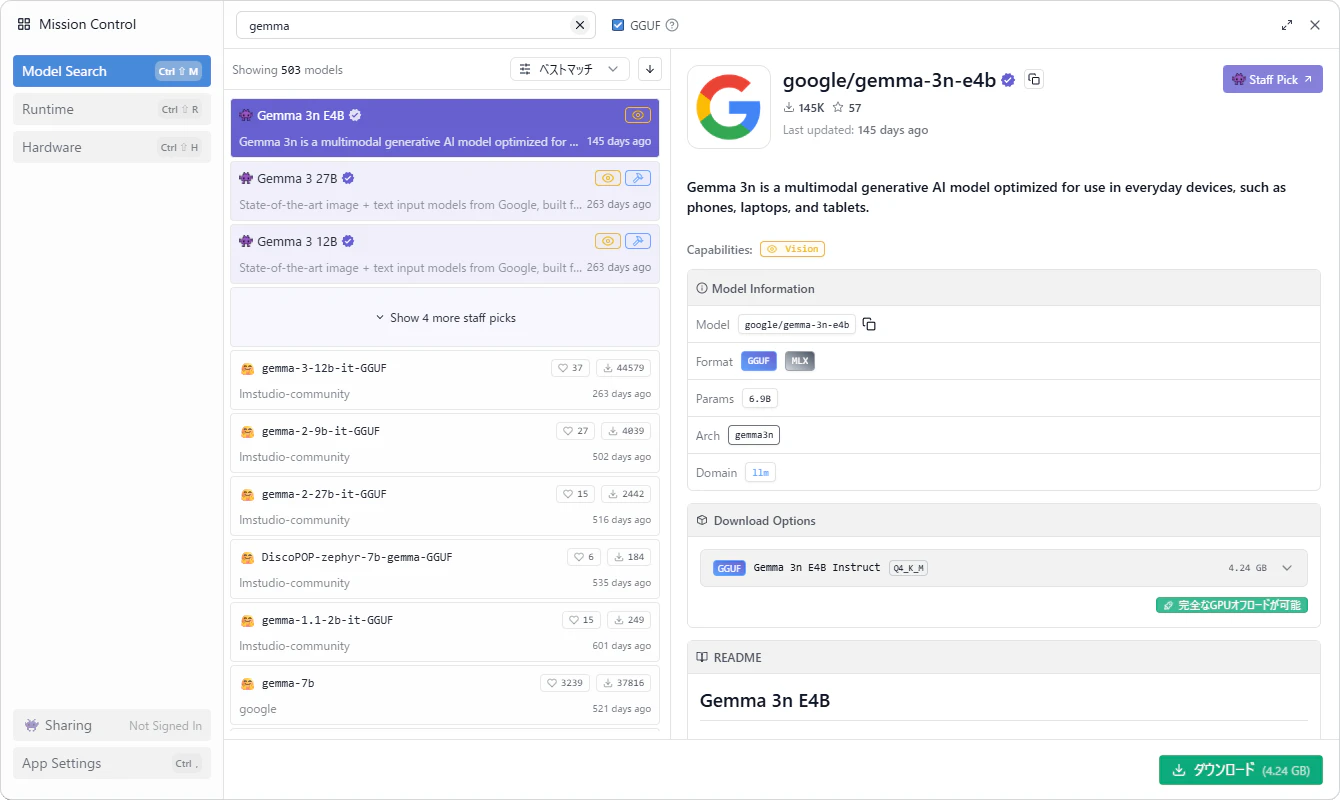Click the 6.9B params value

point(760,398)
